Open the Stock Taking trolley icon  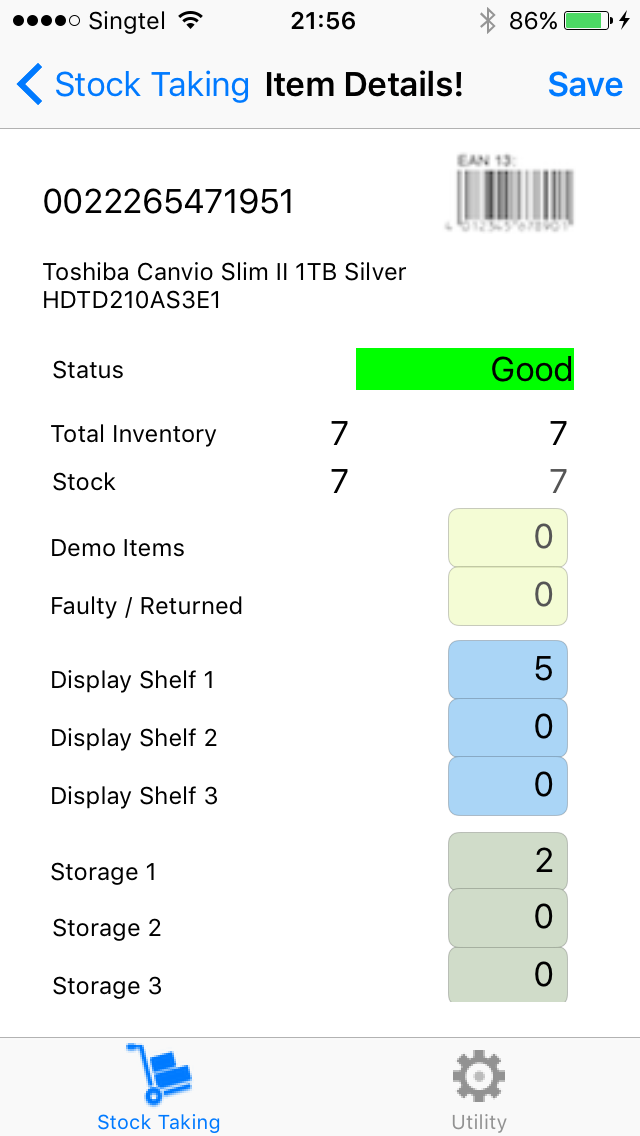(x=159, y=1074)
